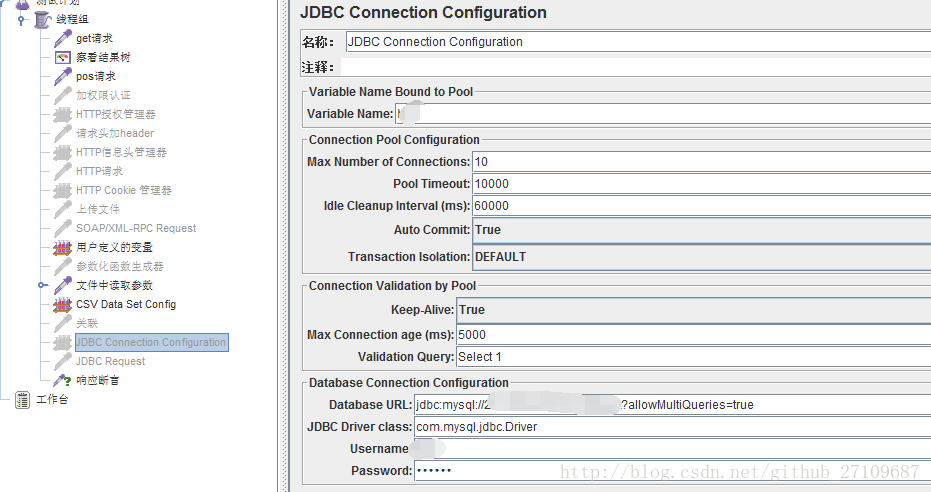Click the 线程组 thread group icon
This screenshot has width=931, height=492.
click(43, 19)
